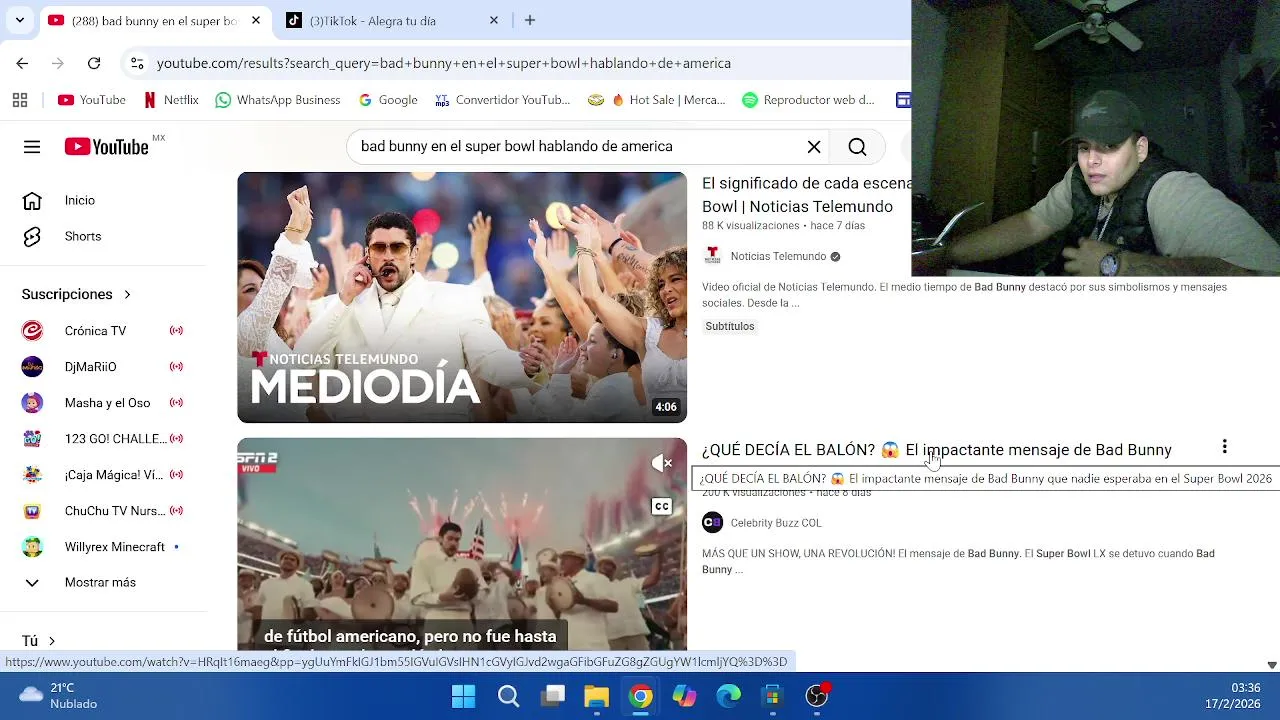The height and width of the screenshot is (720, 1280).
Task: Close the TikTok browser tab
Action: click(x=494, y=20)
